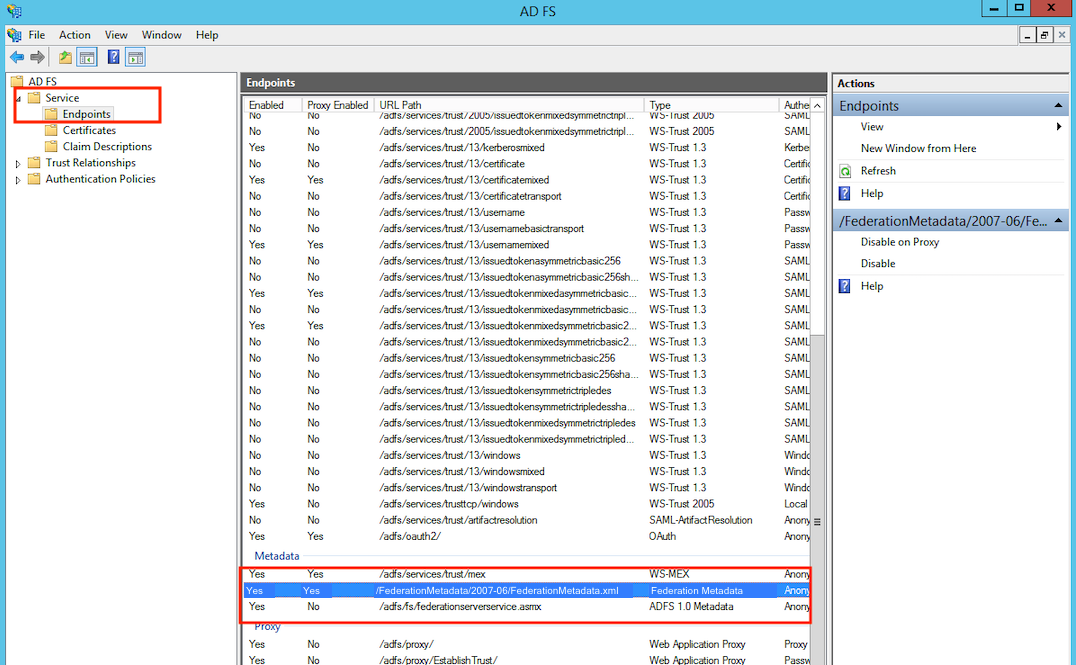Click View in the Actions pane
Image resolution: width=1076 pixels, height=665 pixels.
point(872,126)
